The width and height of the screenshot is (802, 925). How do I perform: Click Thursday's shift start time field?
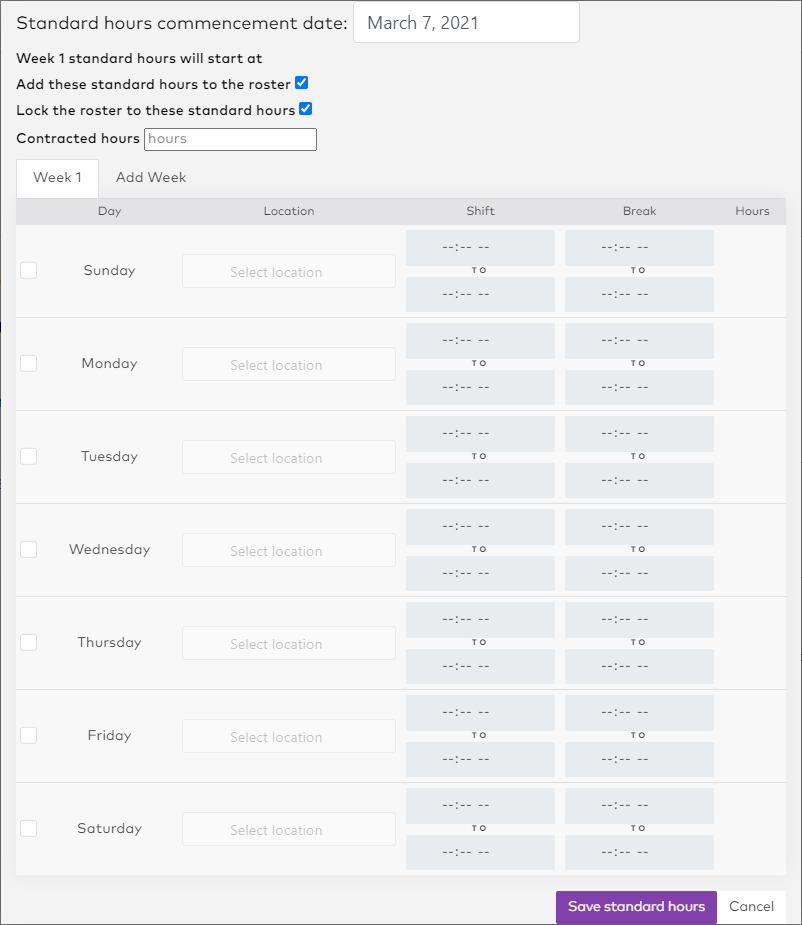pyautogui.click(x=480, y=620)
